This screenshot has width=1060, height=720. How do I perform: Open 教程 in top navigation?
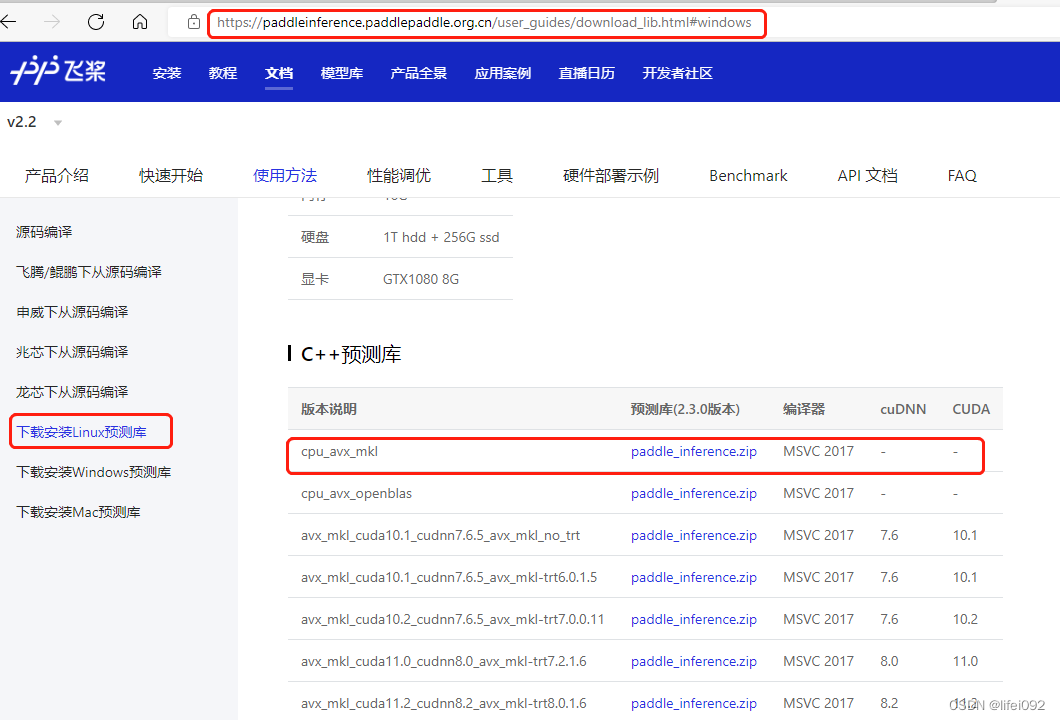(x=223, y=73)
